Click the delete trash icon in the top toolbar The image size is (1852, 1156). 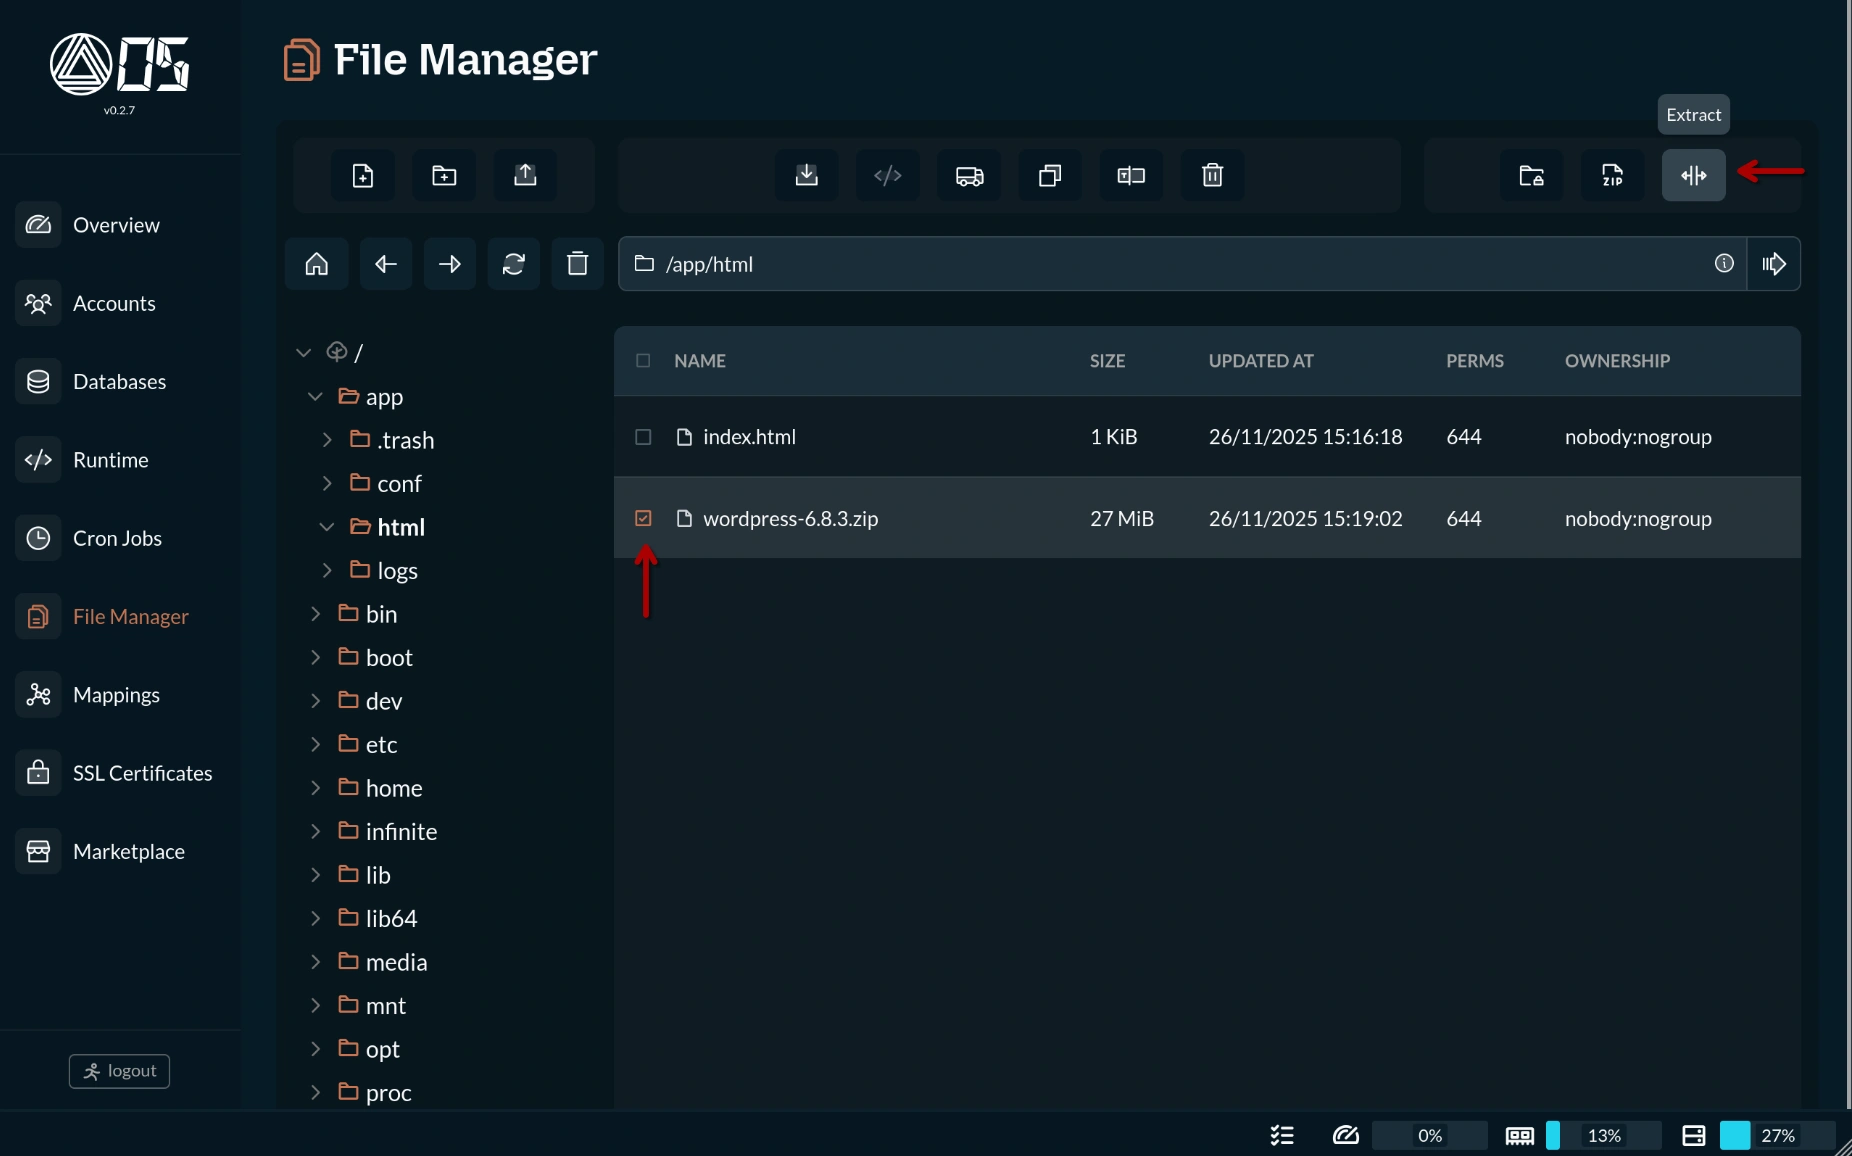pos(1212,176)
